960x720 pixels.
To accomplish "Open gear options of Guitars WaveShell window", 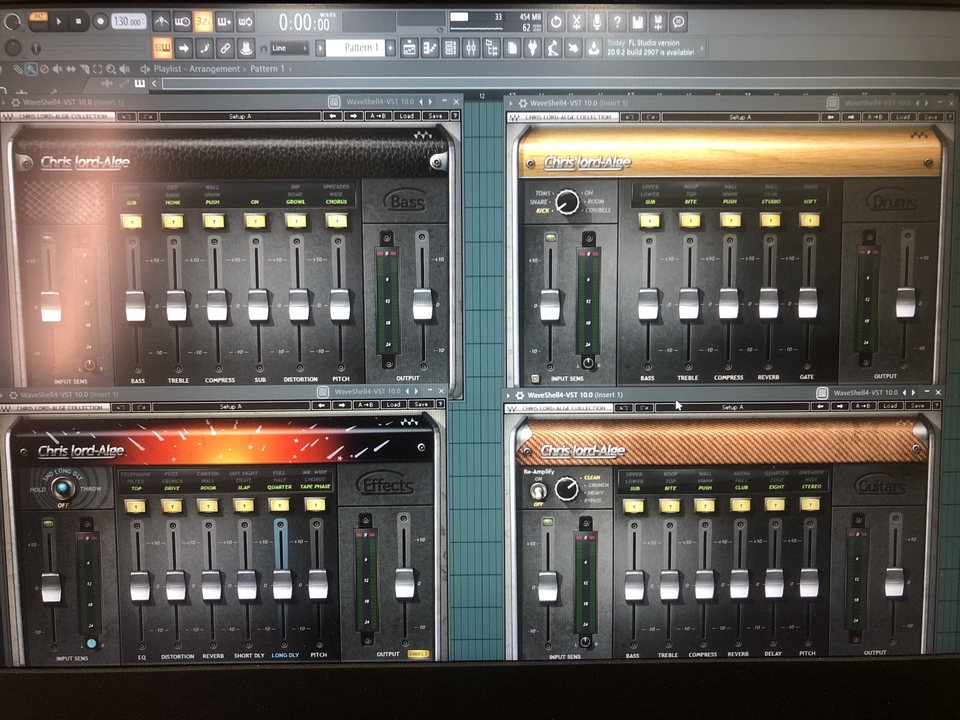I will (x=520, y=396).
